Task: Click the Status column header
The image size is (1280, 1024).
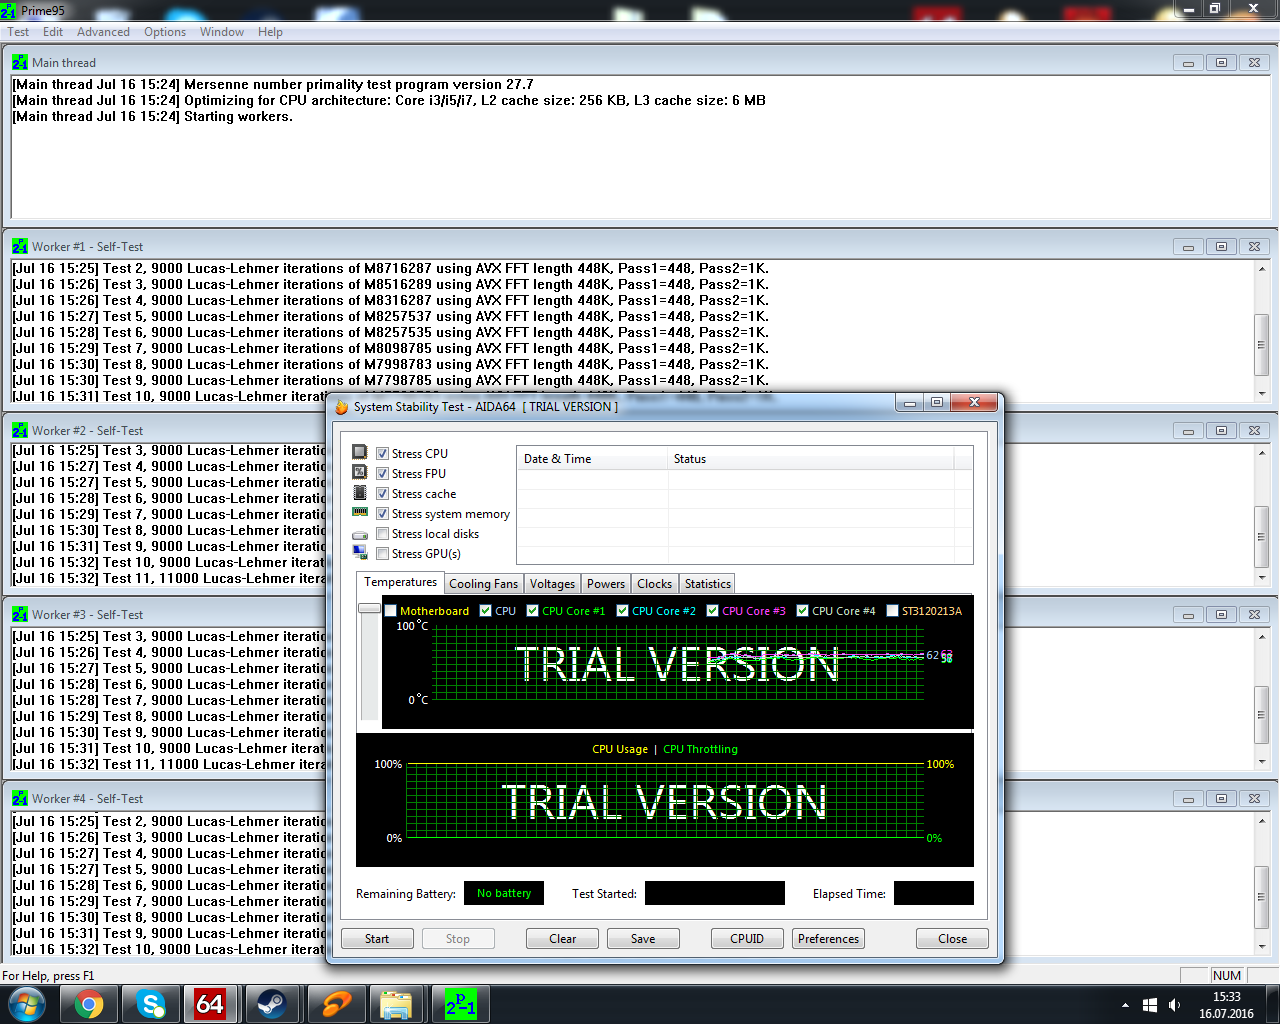Action: (x=811, y=459)
